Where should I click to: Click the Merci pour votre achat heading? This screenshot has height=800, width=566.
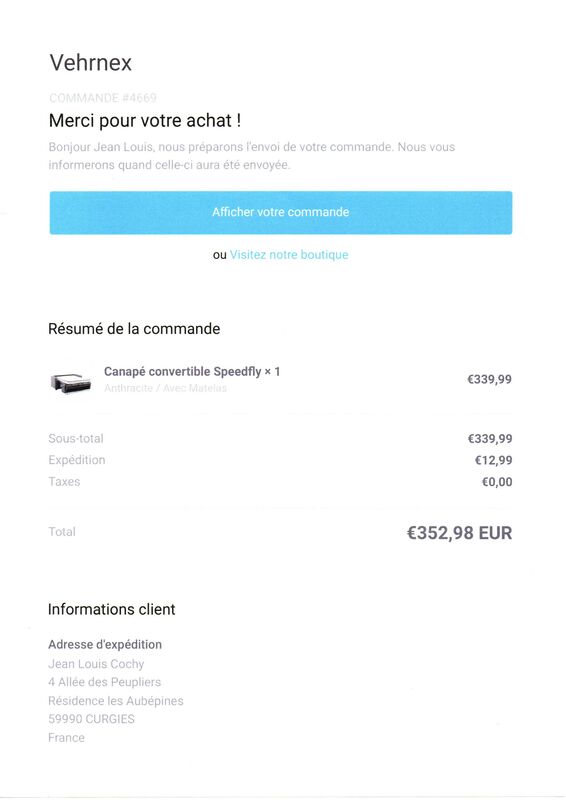145,120
